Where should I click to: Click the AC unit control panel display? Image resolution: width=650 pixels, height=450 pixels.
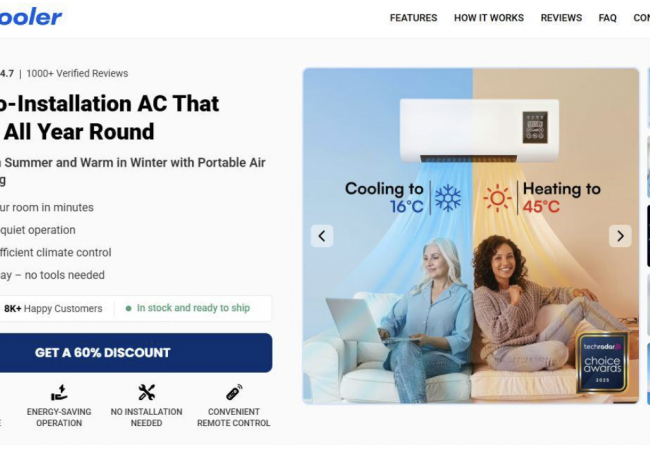pos(535,127)
